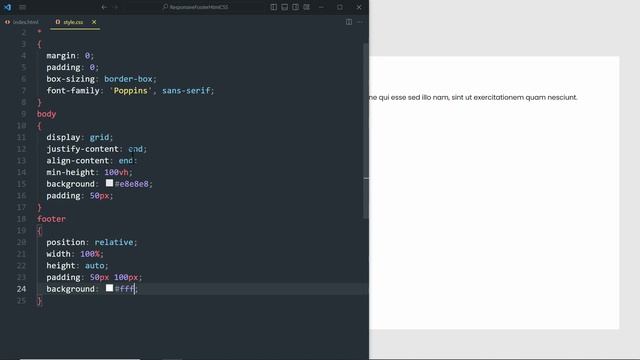
Task: Toggle primary side bar layout icon
Action: pyautogui.click(x=273, y=7)
